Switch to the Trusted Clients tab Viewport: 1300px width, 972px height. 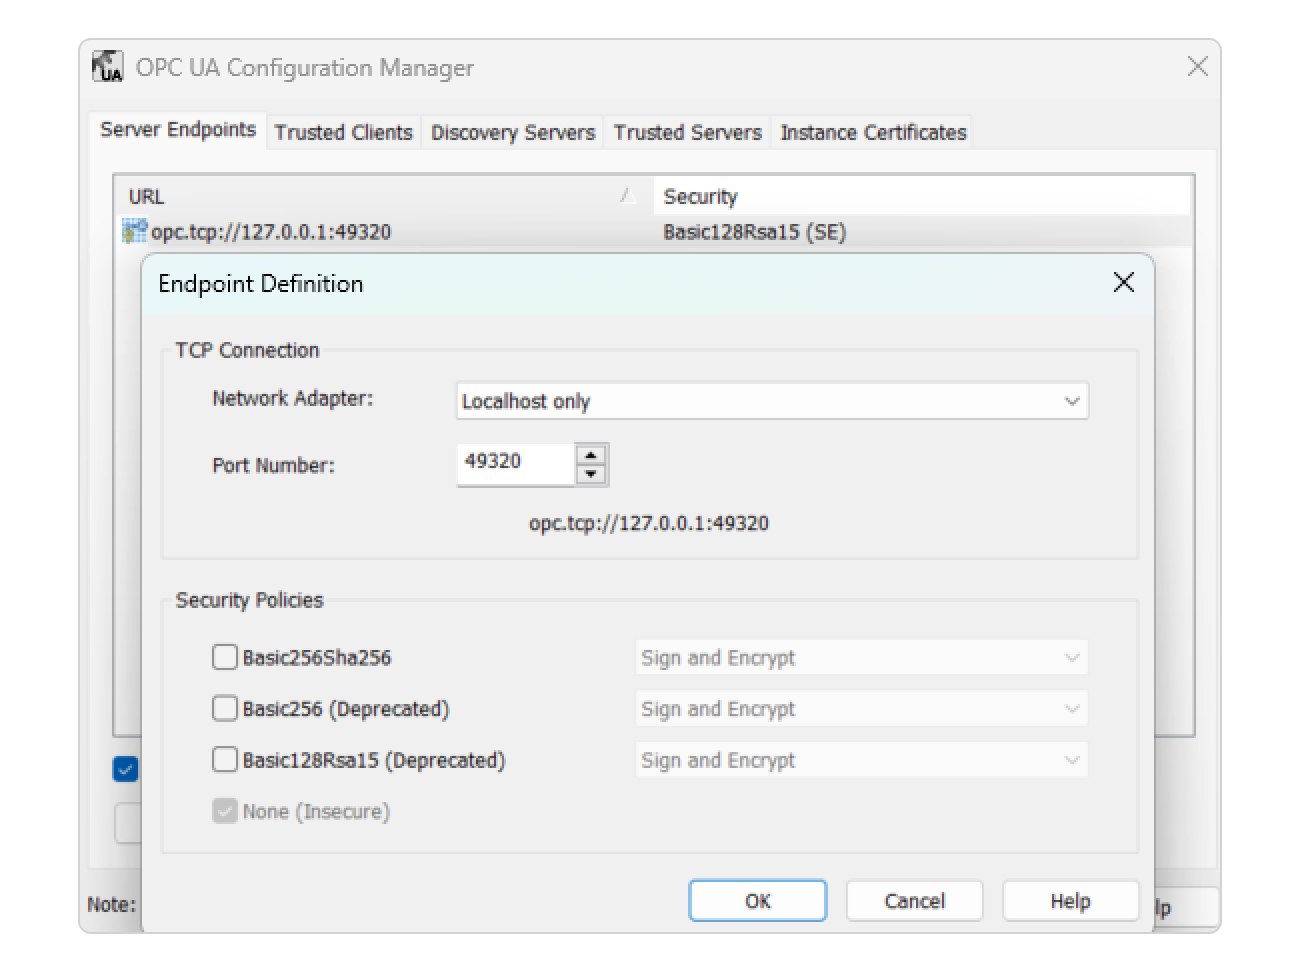click(343, 132)
